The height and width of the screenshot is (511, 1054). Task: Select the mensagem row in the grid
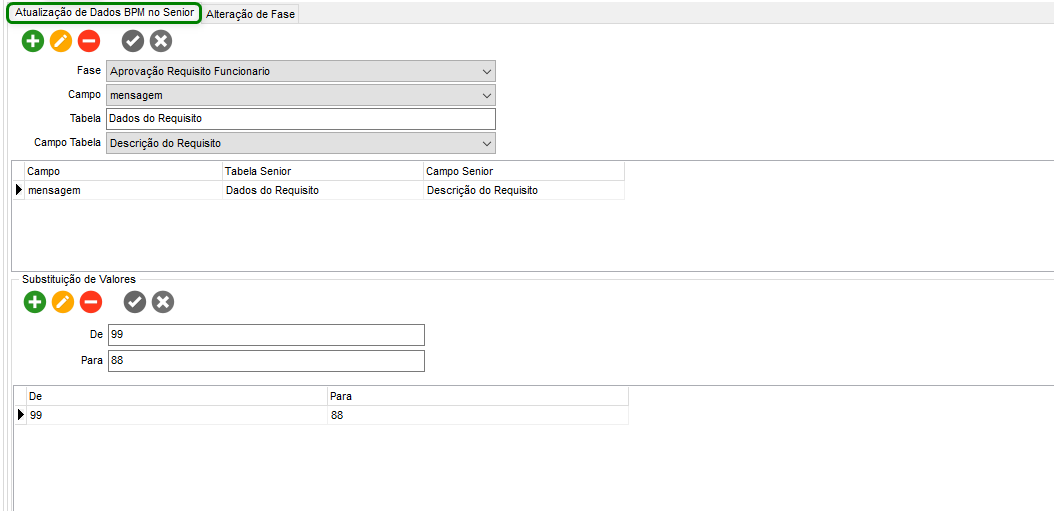point(120,190)
